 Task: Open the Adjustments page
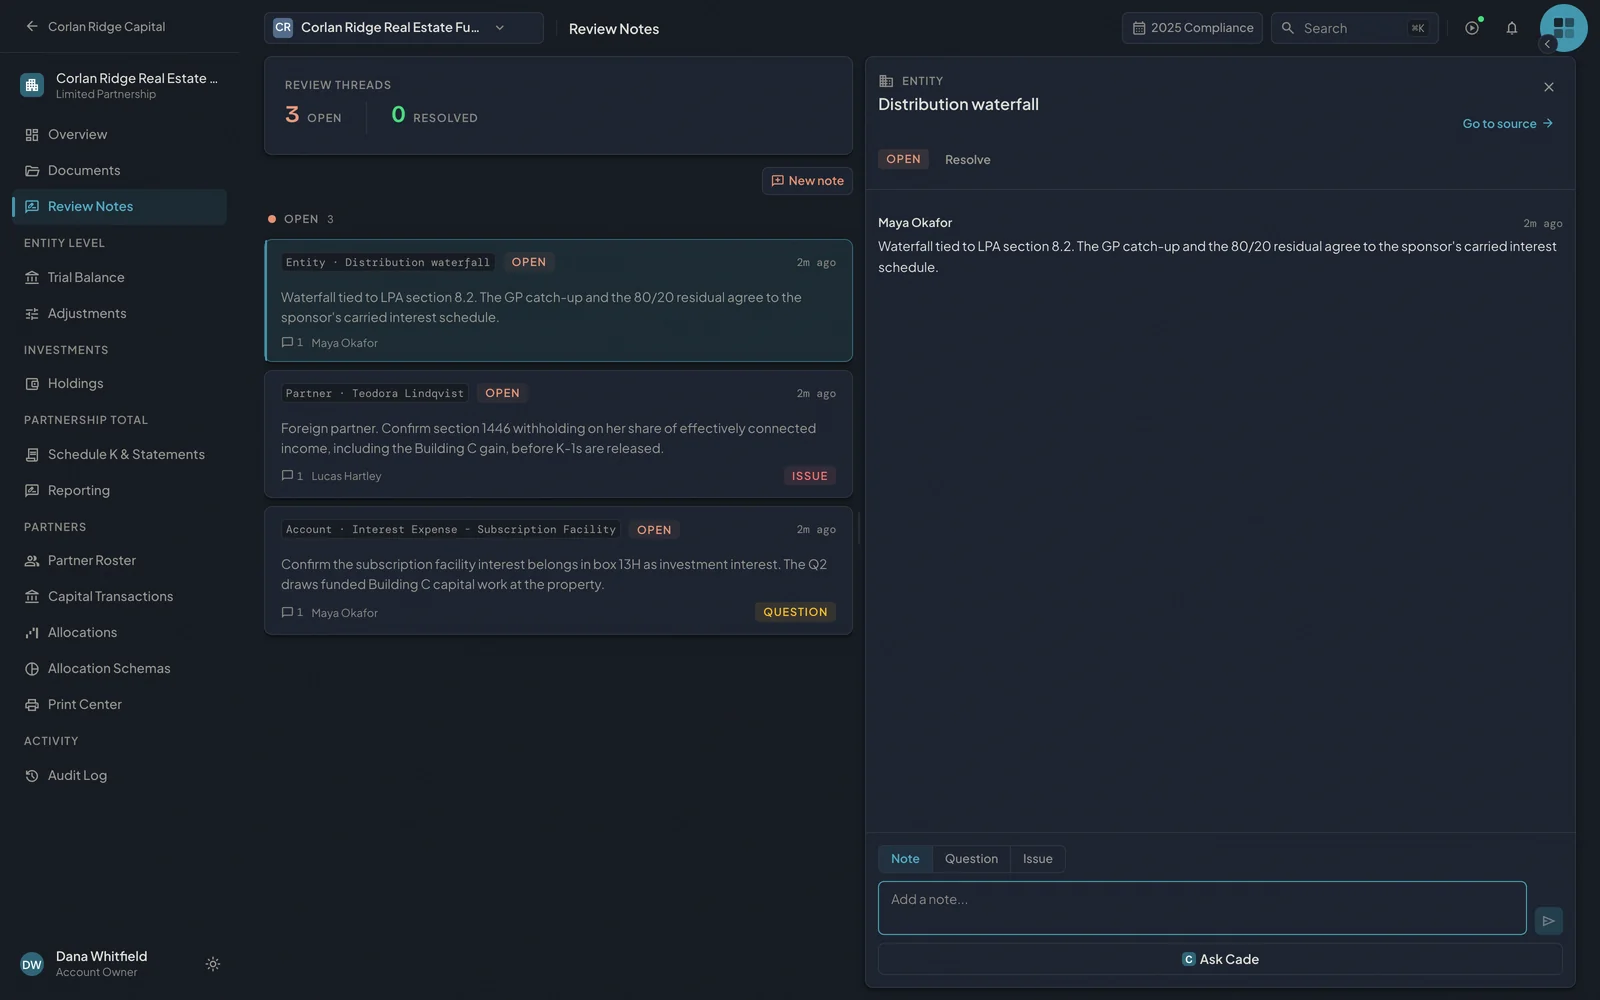click(x=119, y=314)
